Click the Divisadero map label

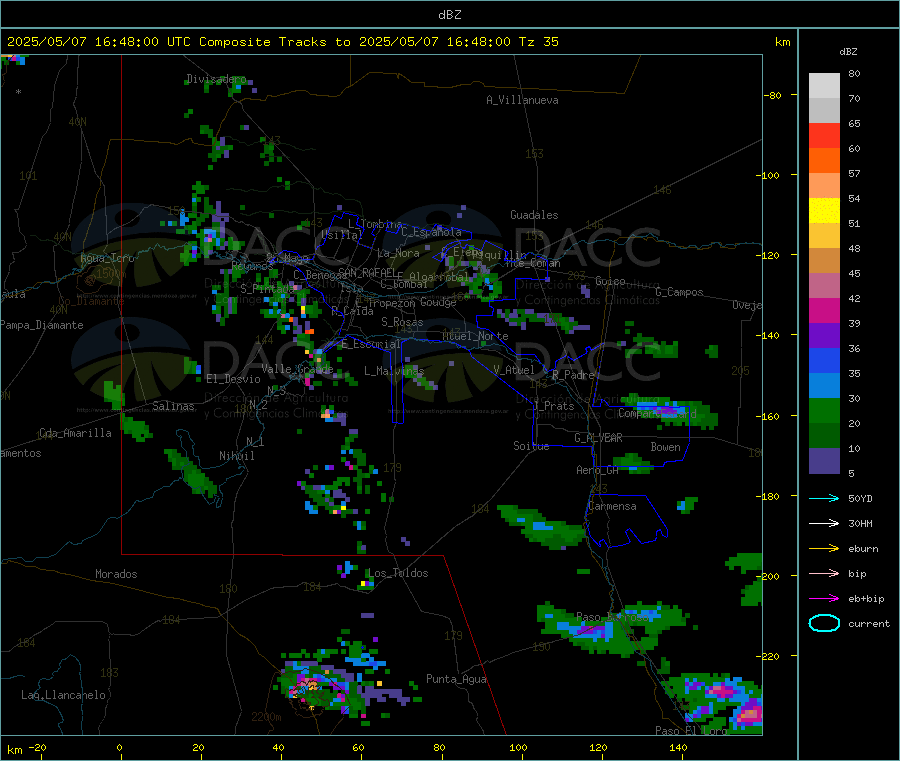click(x=216, y=79)
